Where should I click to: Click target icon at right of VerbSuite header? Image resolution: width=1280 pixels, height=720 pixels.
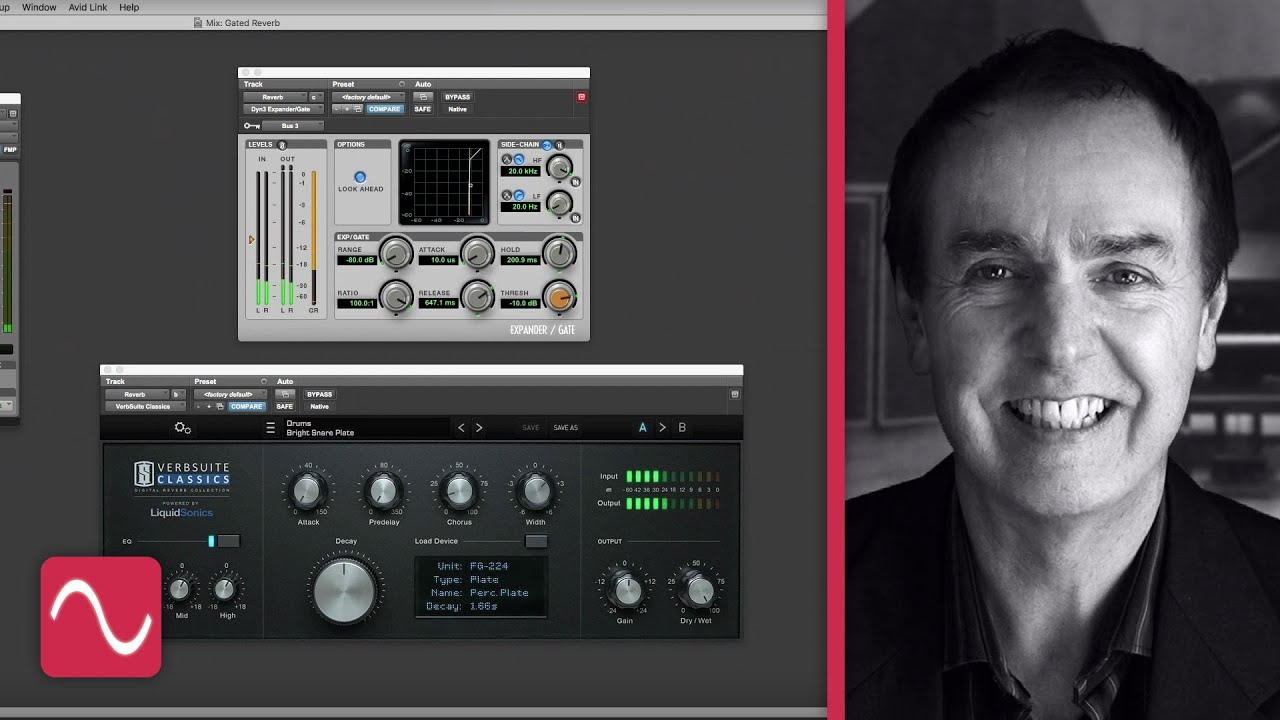pyautogui.click(x=734, y=394)
